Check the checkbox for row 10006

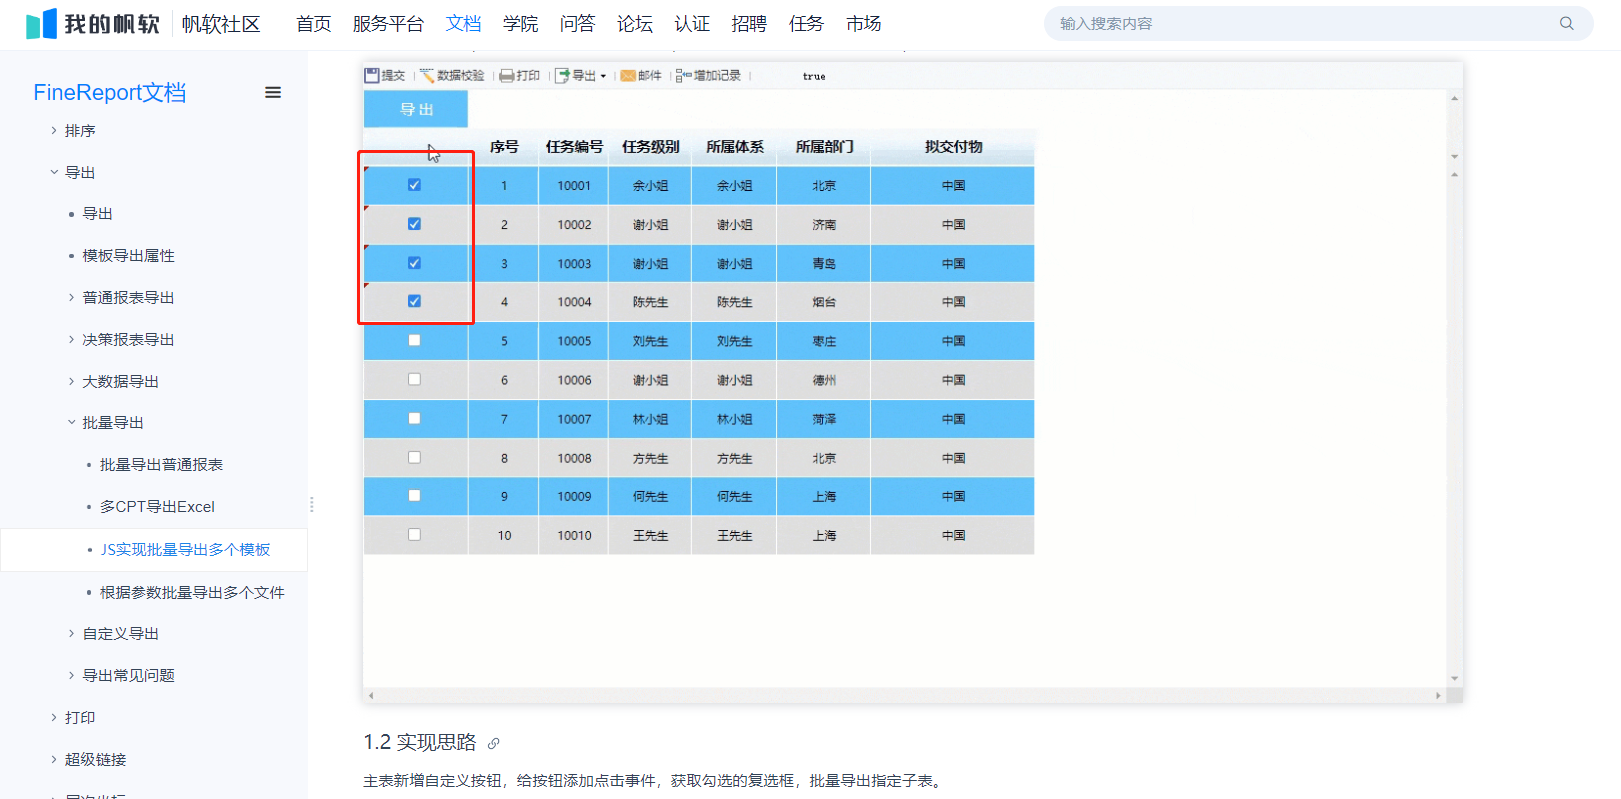414,379
